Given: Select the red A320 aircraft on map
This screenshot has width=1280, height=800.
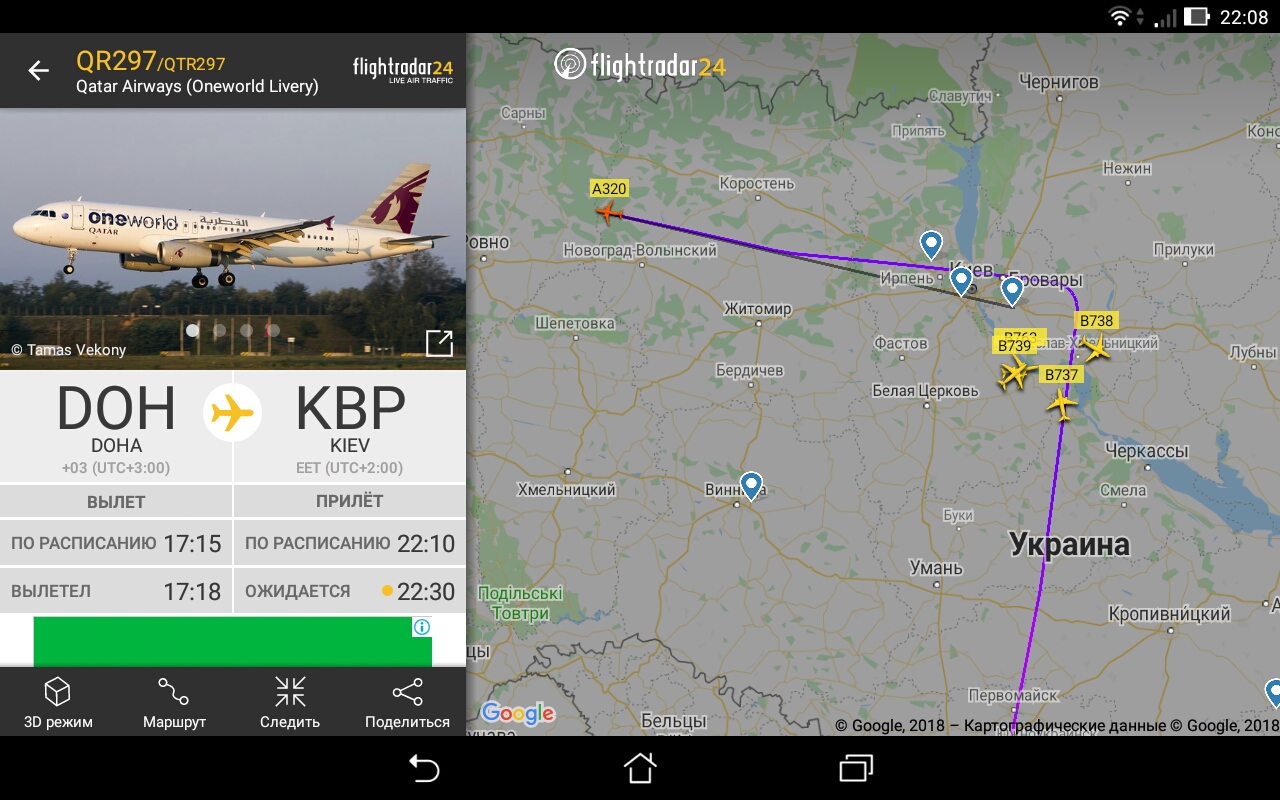Looking at the screenshot, I should (x=609, y=212).
